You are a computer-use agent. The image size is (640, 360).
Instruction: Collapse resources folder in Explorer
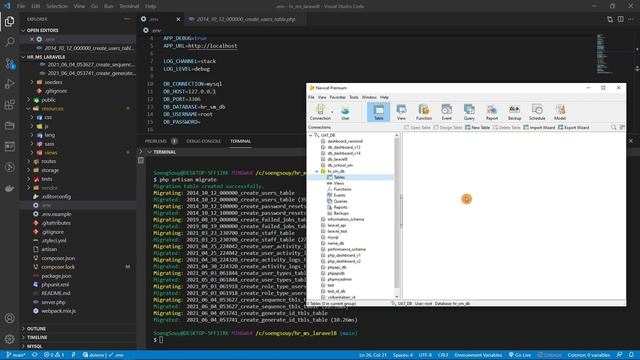pos(29,109)
